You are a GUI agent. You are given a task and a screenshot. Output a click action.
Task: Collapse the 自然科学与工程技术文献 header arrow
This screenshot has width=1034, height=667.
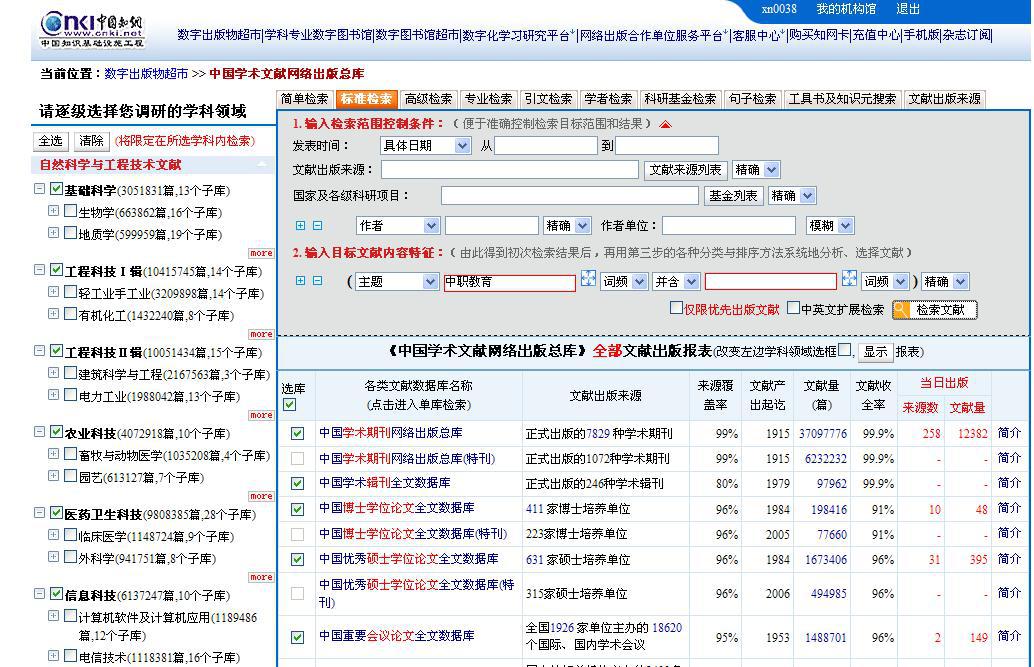pyautogui.click(x=262, y=164)
